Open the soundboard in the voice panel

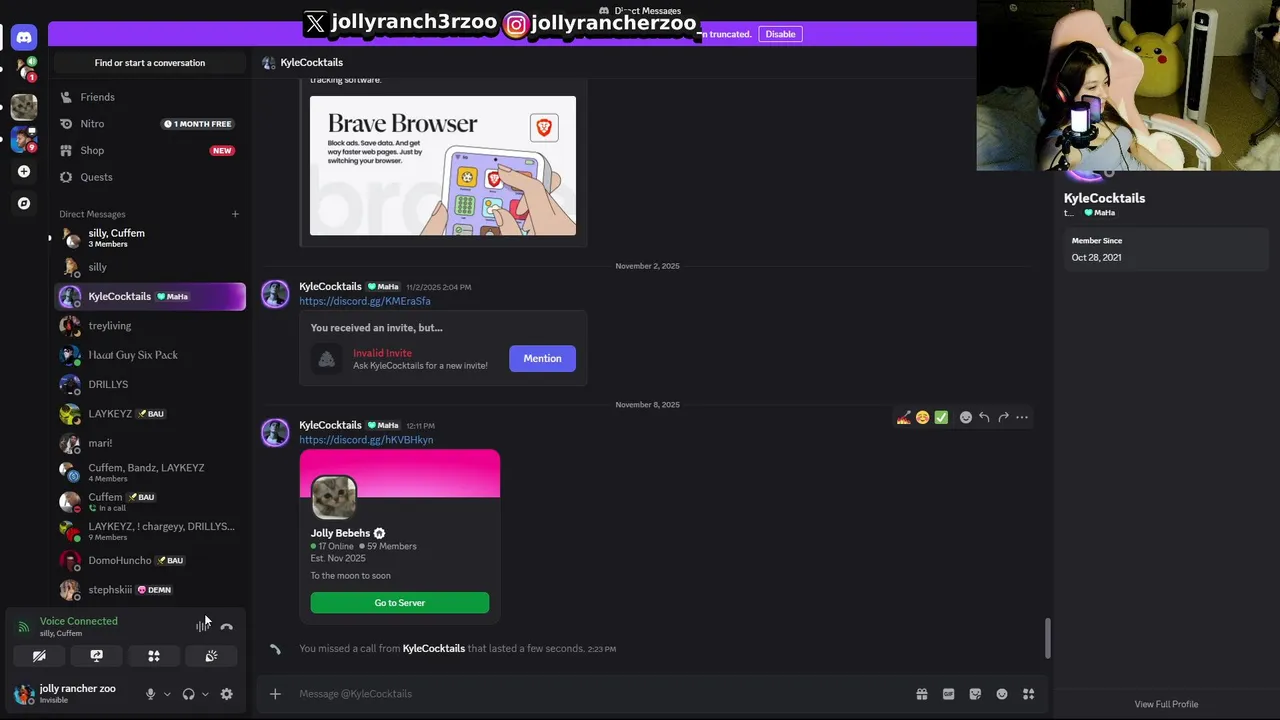[211, 656]
